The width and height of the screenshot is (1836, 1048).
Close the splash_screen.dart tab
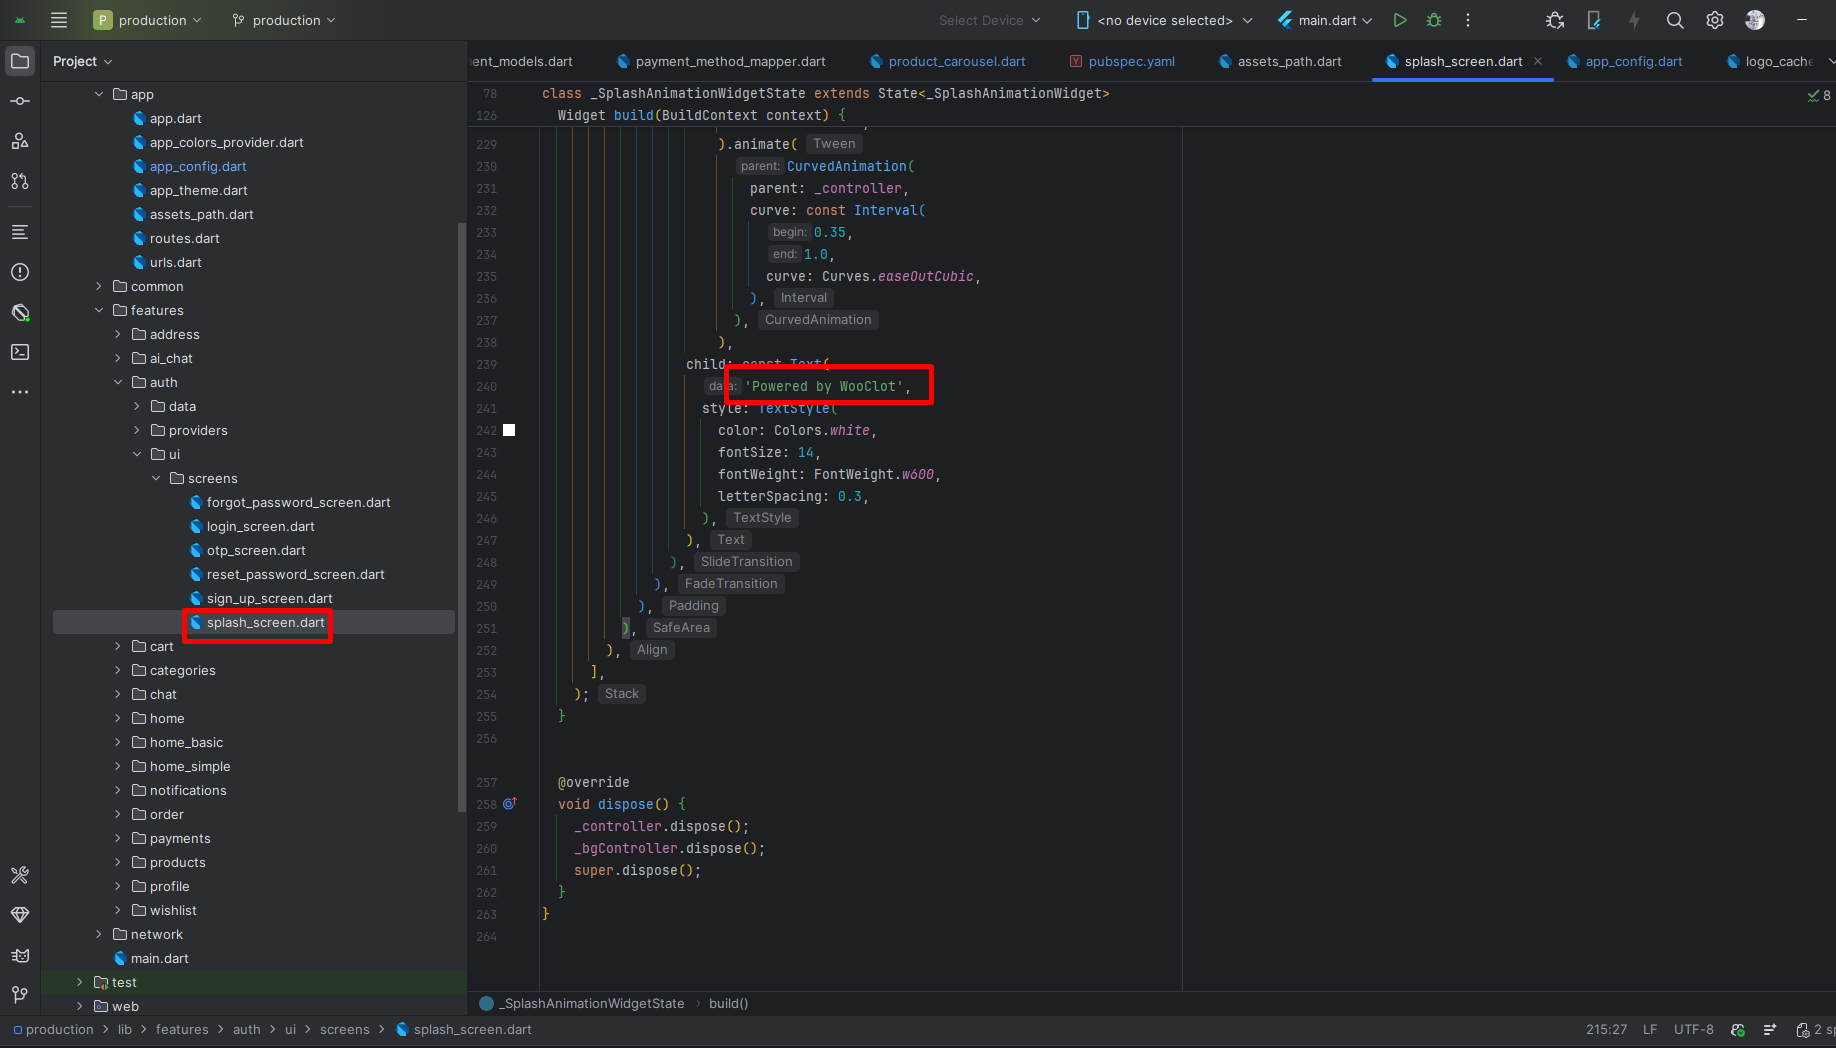[1538, 62]
